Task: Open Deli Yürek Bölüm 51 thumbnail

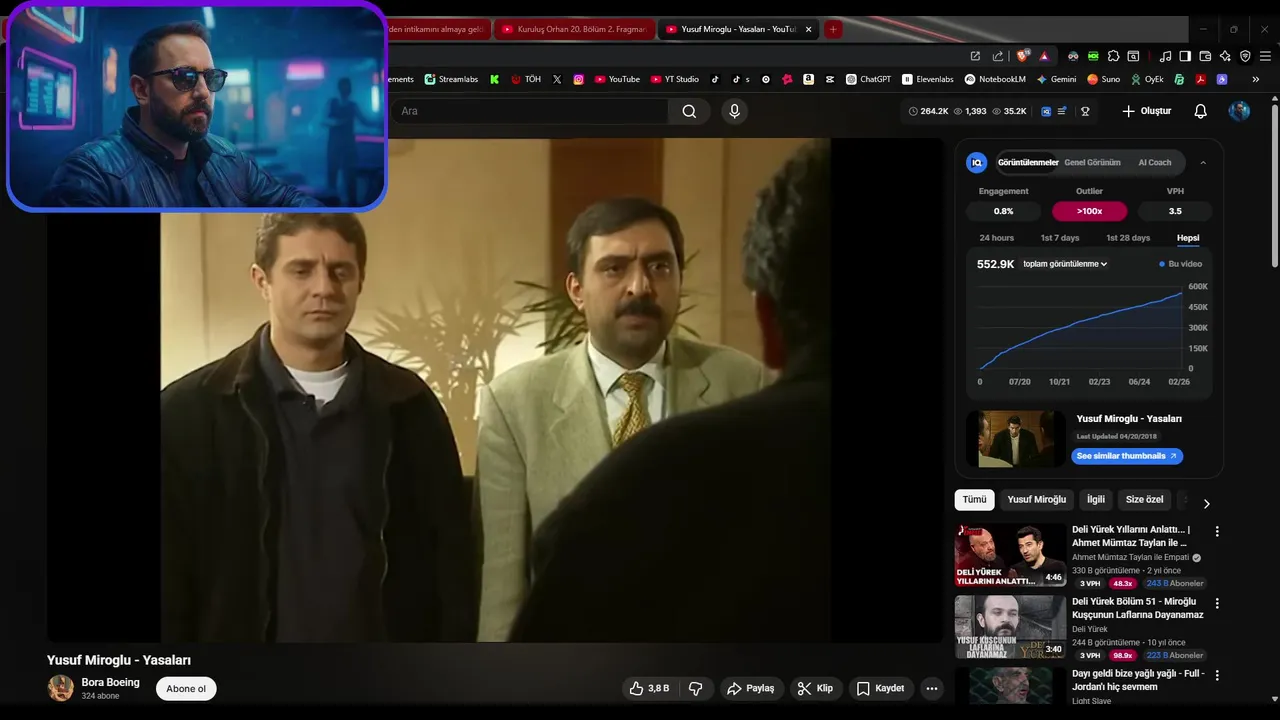Action: pyautogui.click(x=1010, y=627)
